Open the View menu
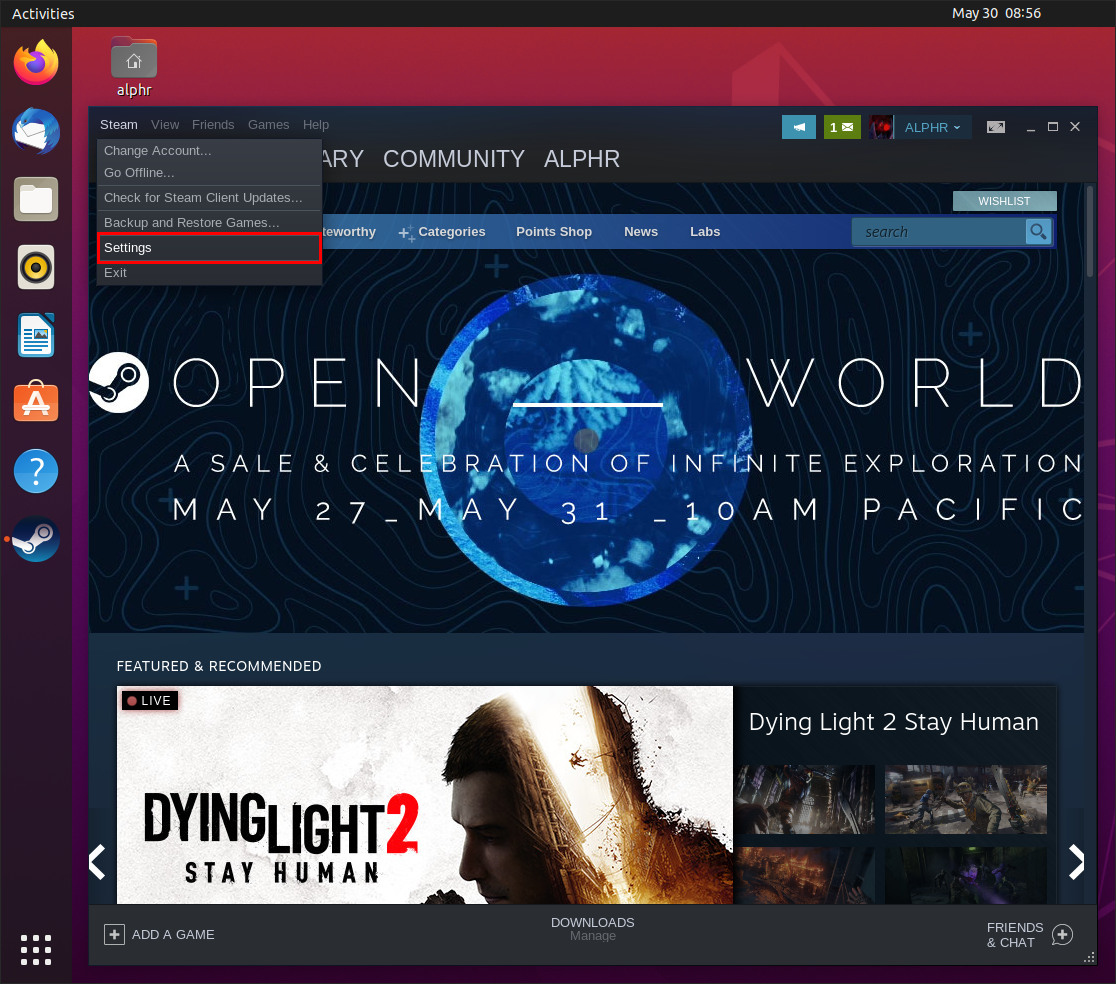The image size is (1116, 984). 165,125
